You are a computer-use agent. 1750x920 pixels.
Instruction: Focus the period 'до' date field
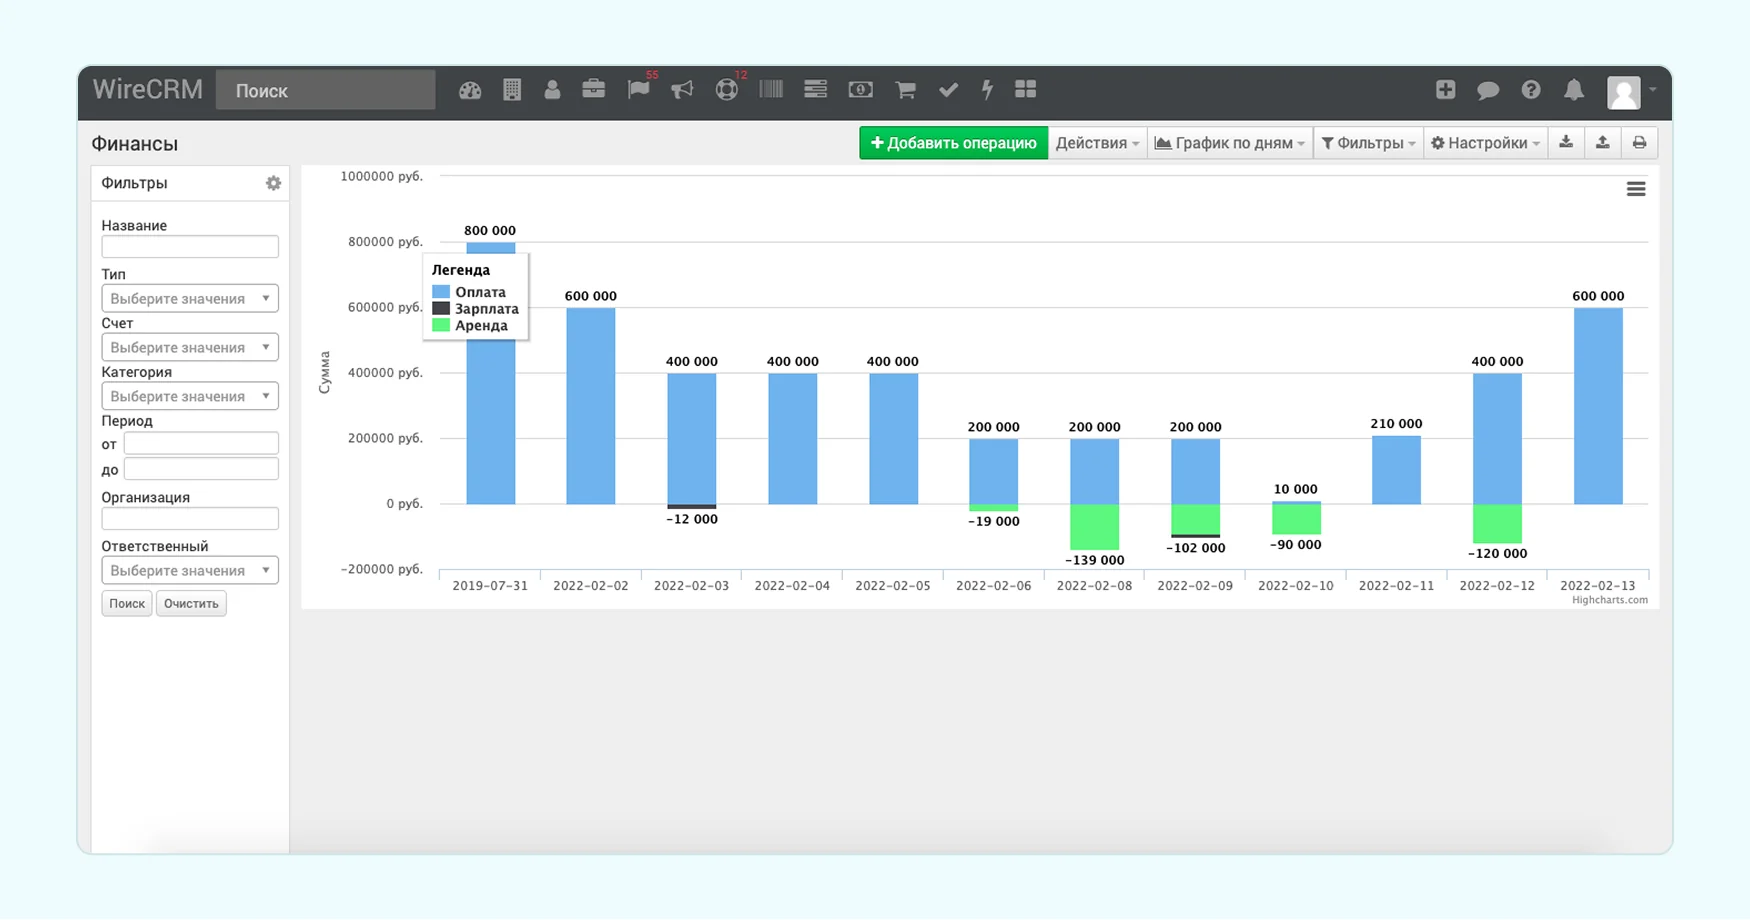201,469
